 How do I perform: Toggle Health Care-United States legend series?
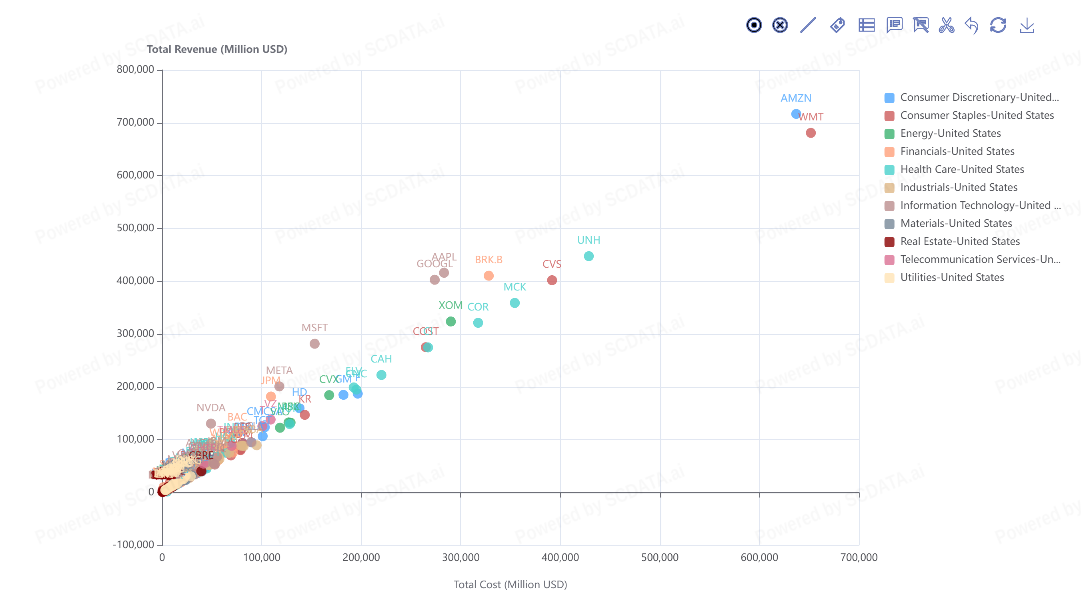pos(954,169)
